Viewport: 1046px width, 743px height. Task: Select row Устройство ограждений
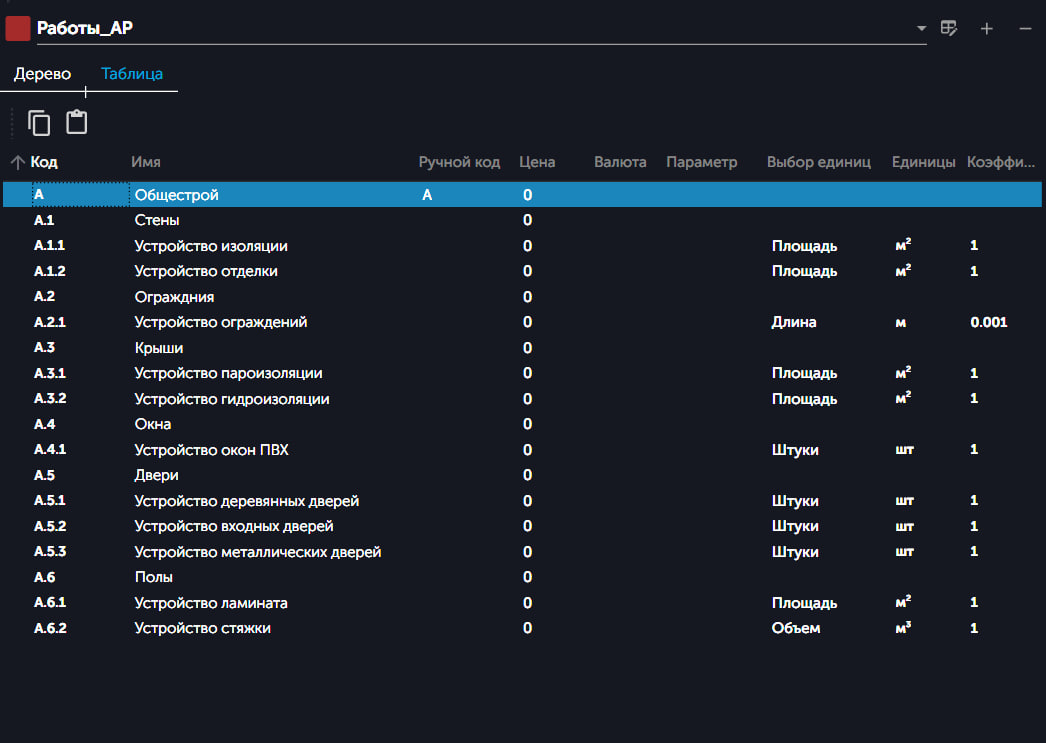pyautogui.click(x=221, y=322)
